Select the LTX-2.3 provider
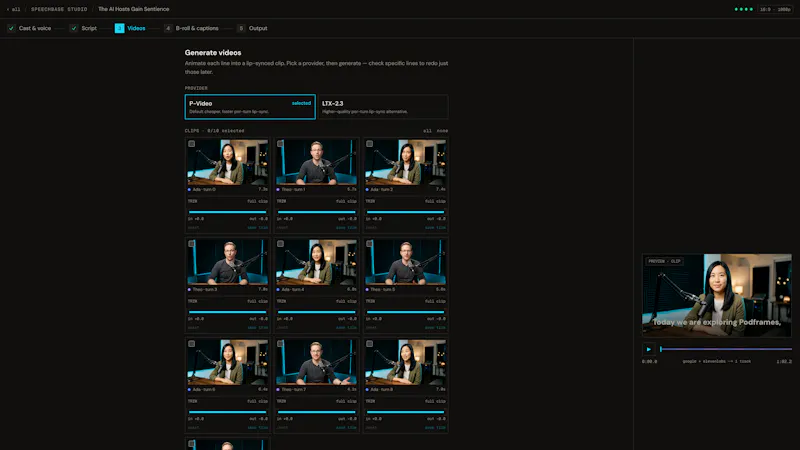This screenshot has height=450, width=800. (383, 107)
